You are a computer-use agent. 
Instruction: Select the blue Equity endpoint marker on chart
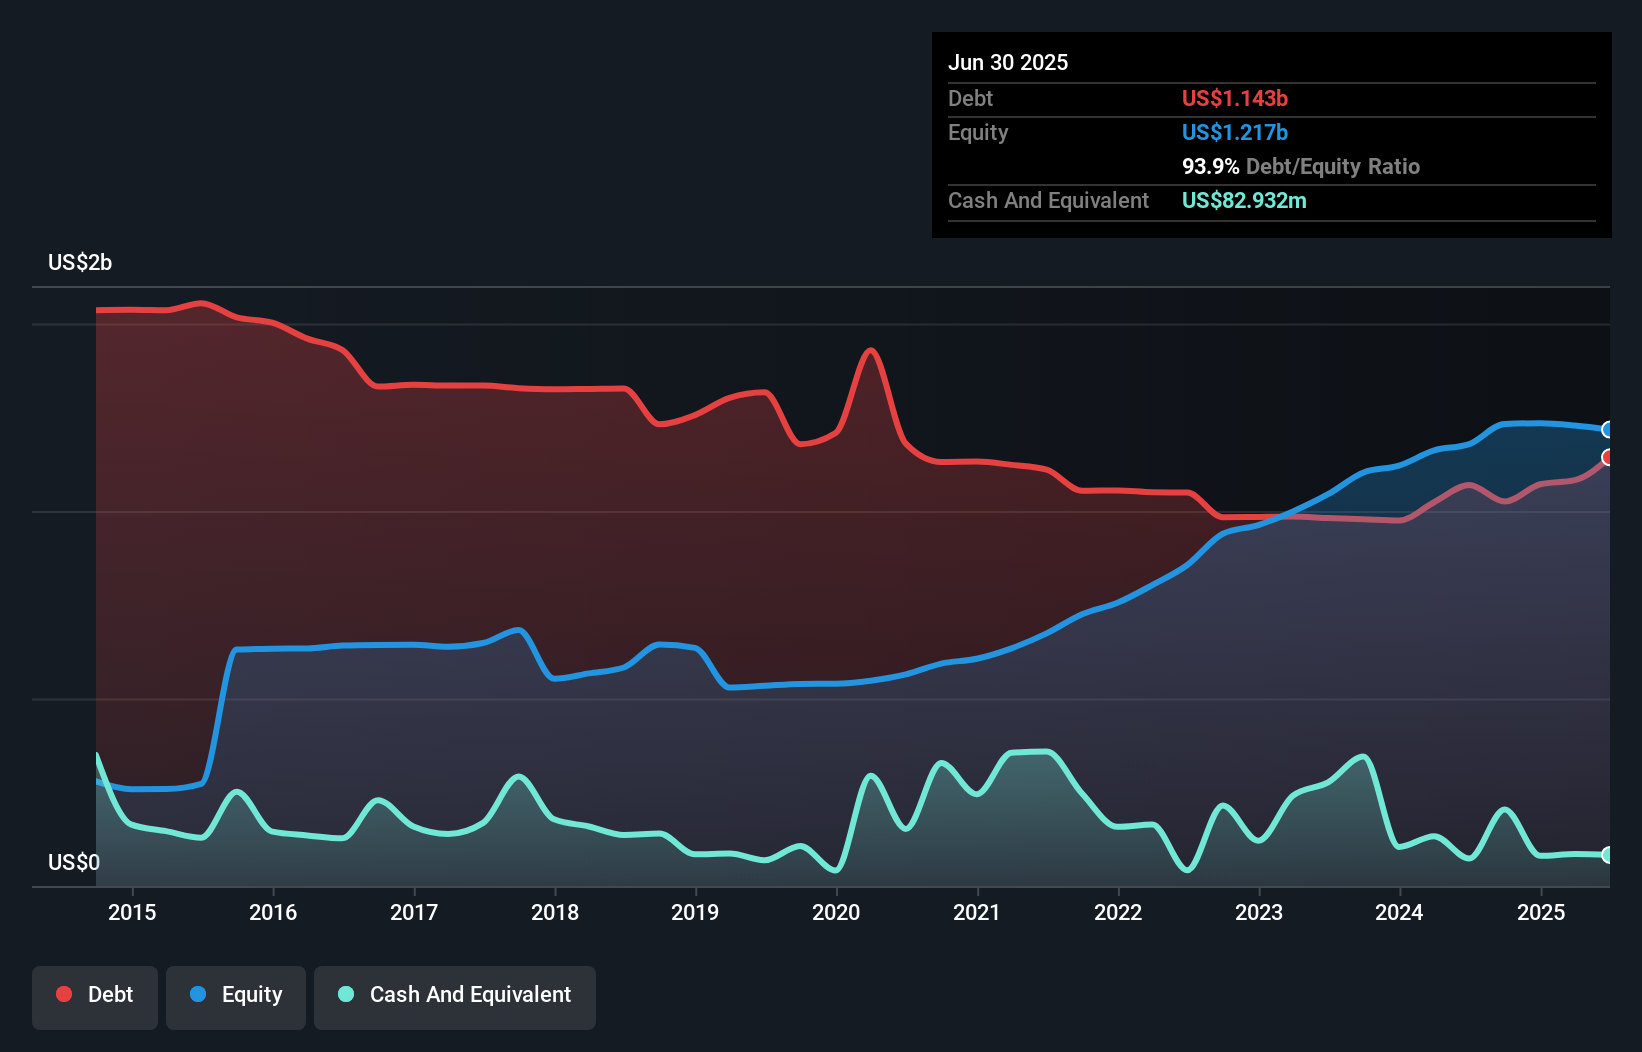(x=1608, y=430)
